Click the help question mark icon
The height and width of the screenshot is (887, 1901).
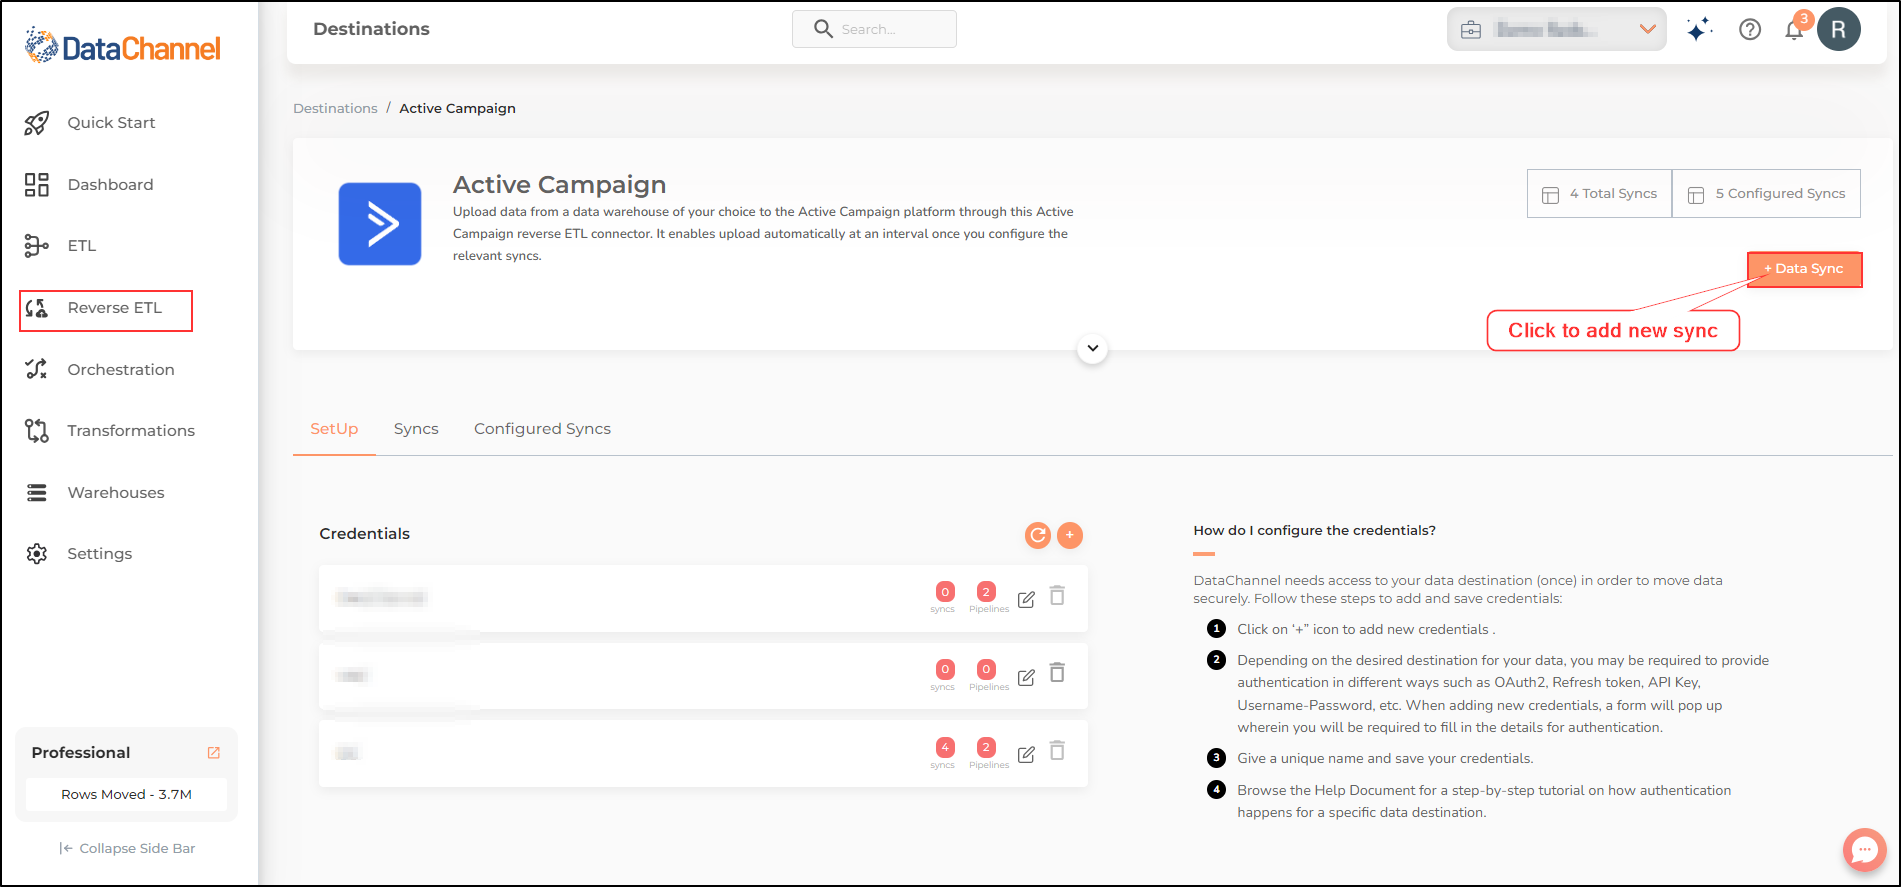point(1750,29)
